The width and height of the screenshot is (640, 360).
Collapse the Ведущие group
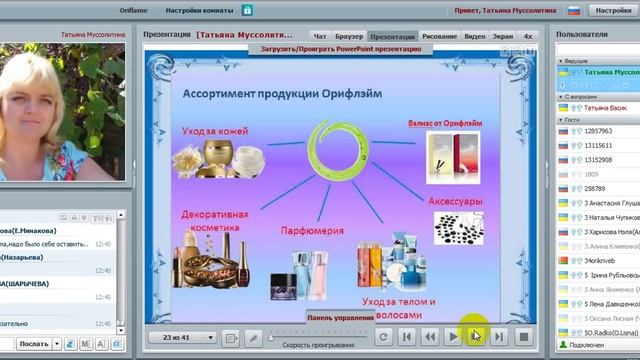point(561,61)
